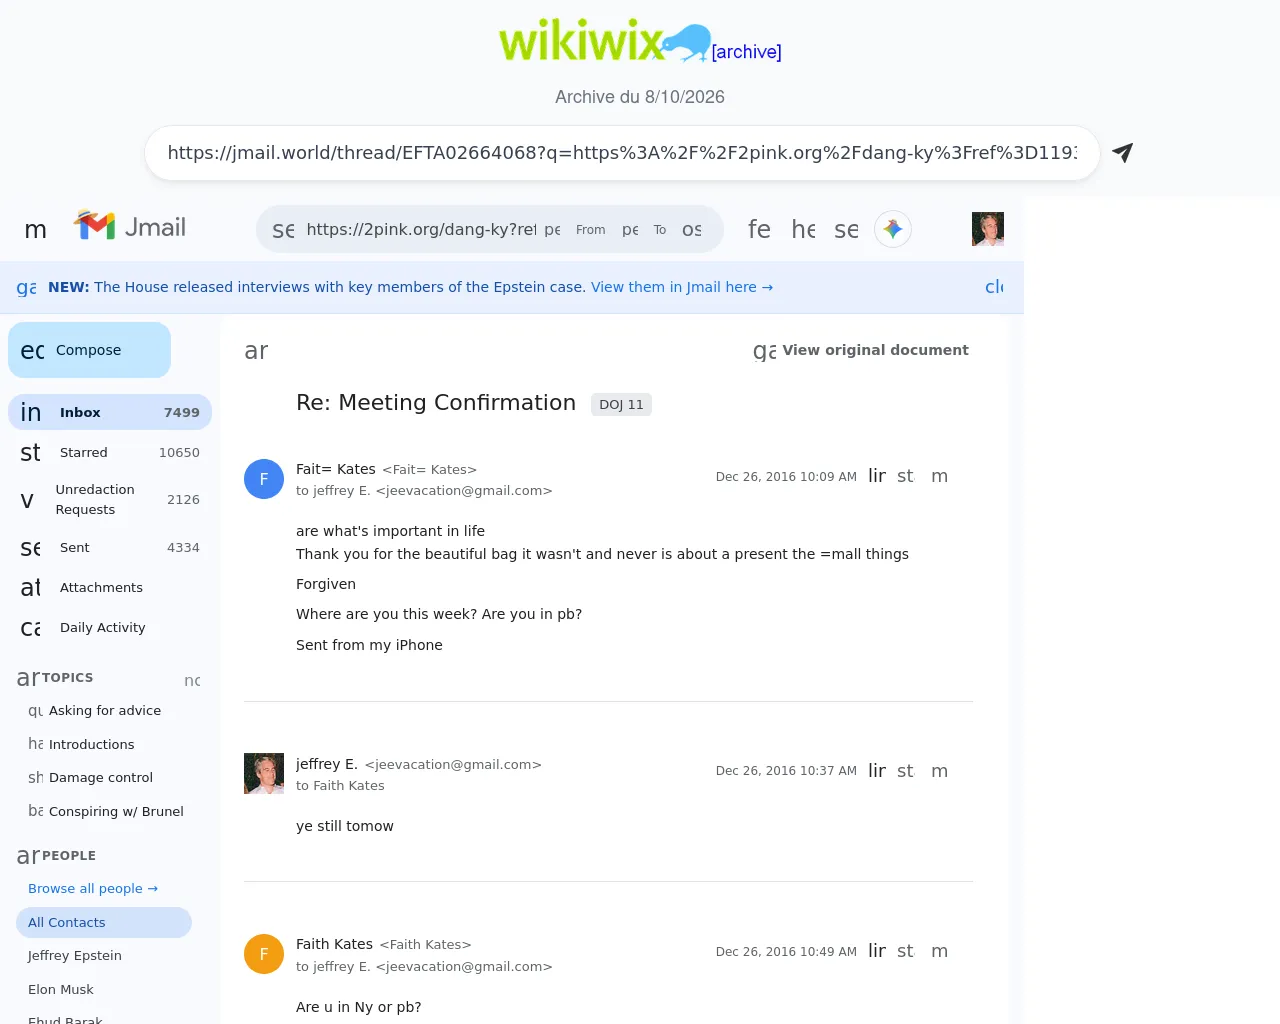This screenshot has height=1024, width=1280.
Task: Open more options for the 10:37 AM message
Action: (x=939, y=771)
